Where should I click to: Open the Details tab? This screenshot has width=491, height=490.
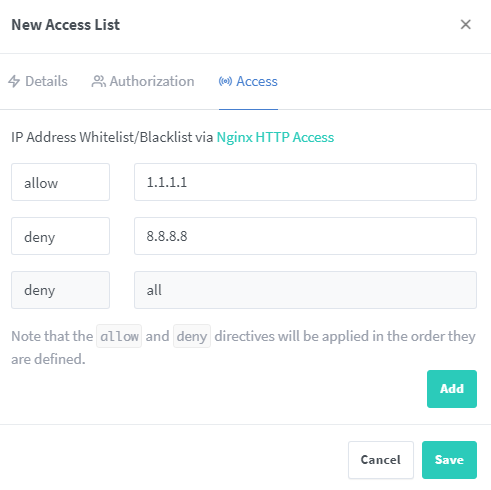click(38, 81)
